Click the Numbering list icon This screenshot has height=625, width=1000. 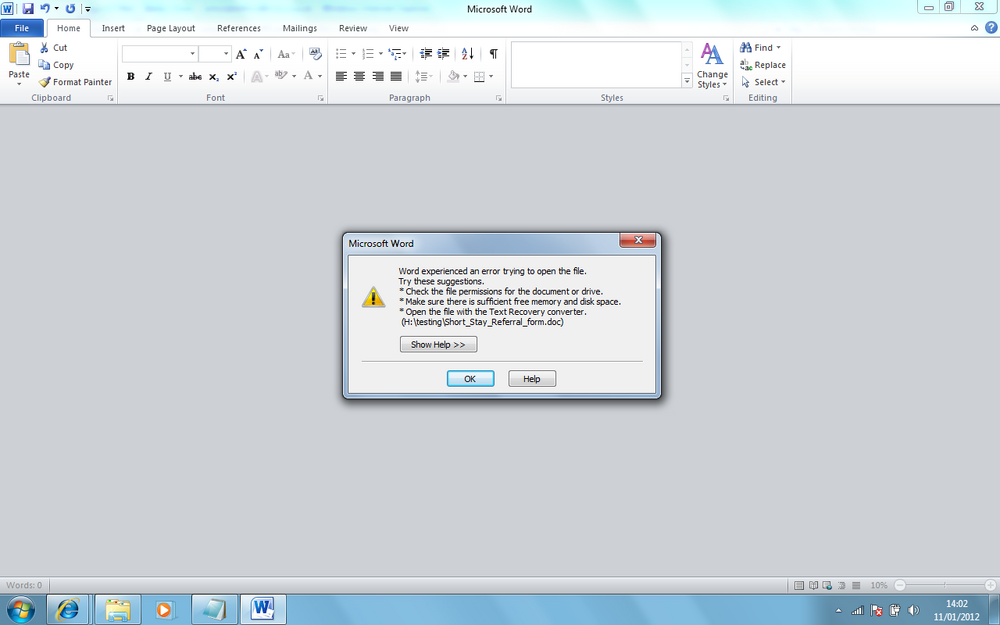(x=368, y=54)
